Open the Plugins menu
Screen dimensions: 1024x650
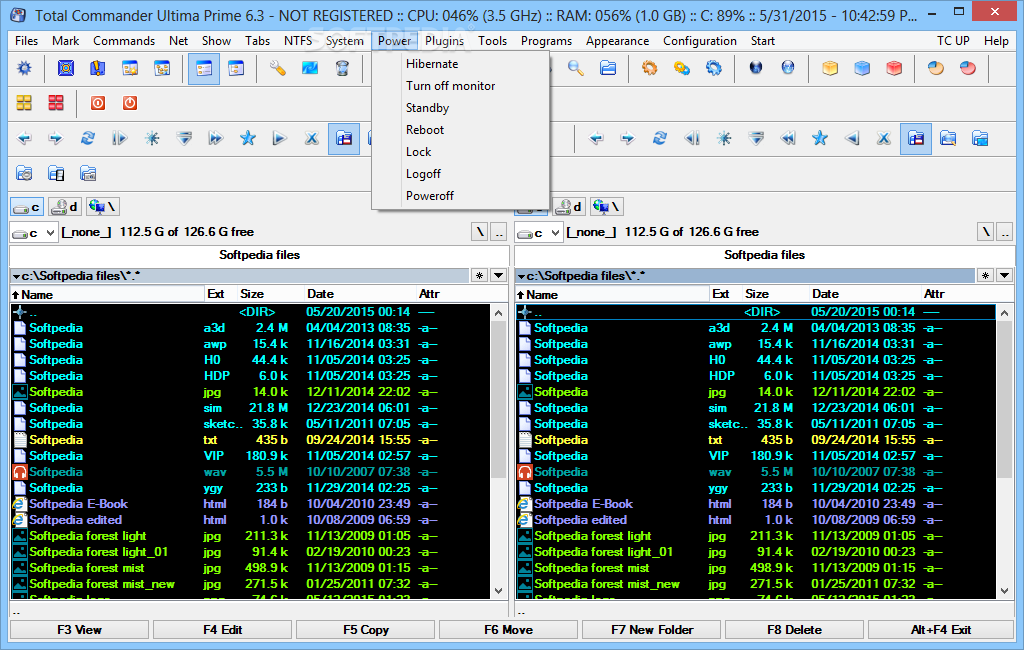pos(444,41)
